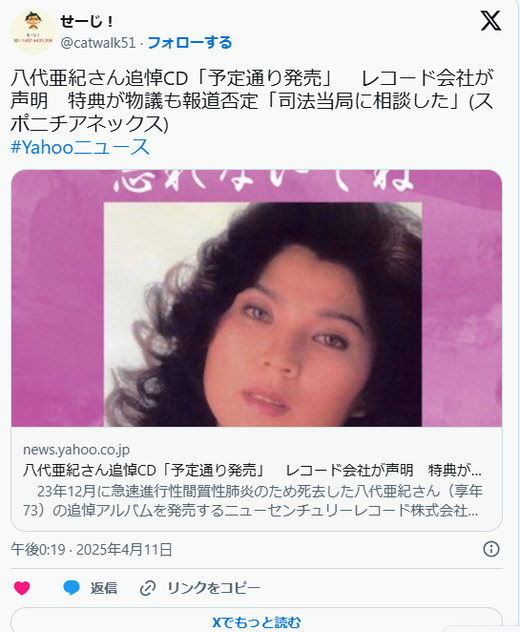Open the news.yahoo.co.jp domain link
The width and height of the screenshot is (520, 632).
[76, 449]
